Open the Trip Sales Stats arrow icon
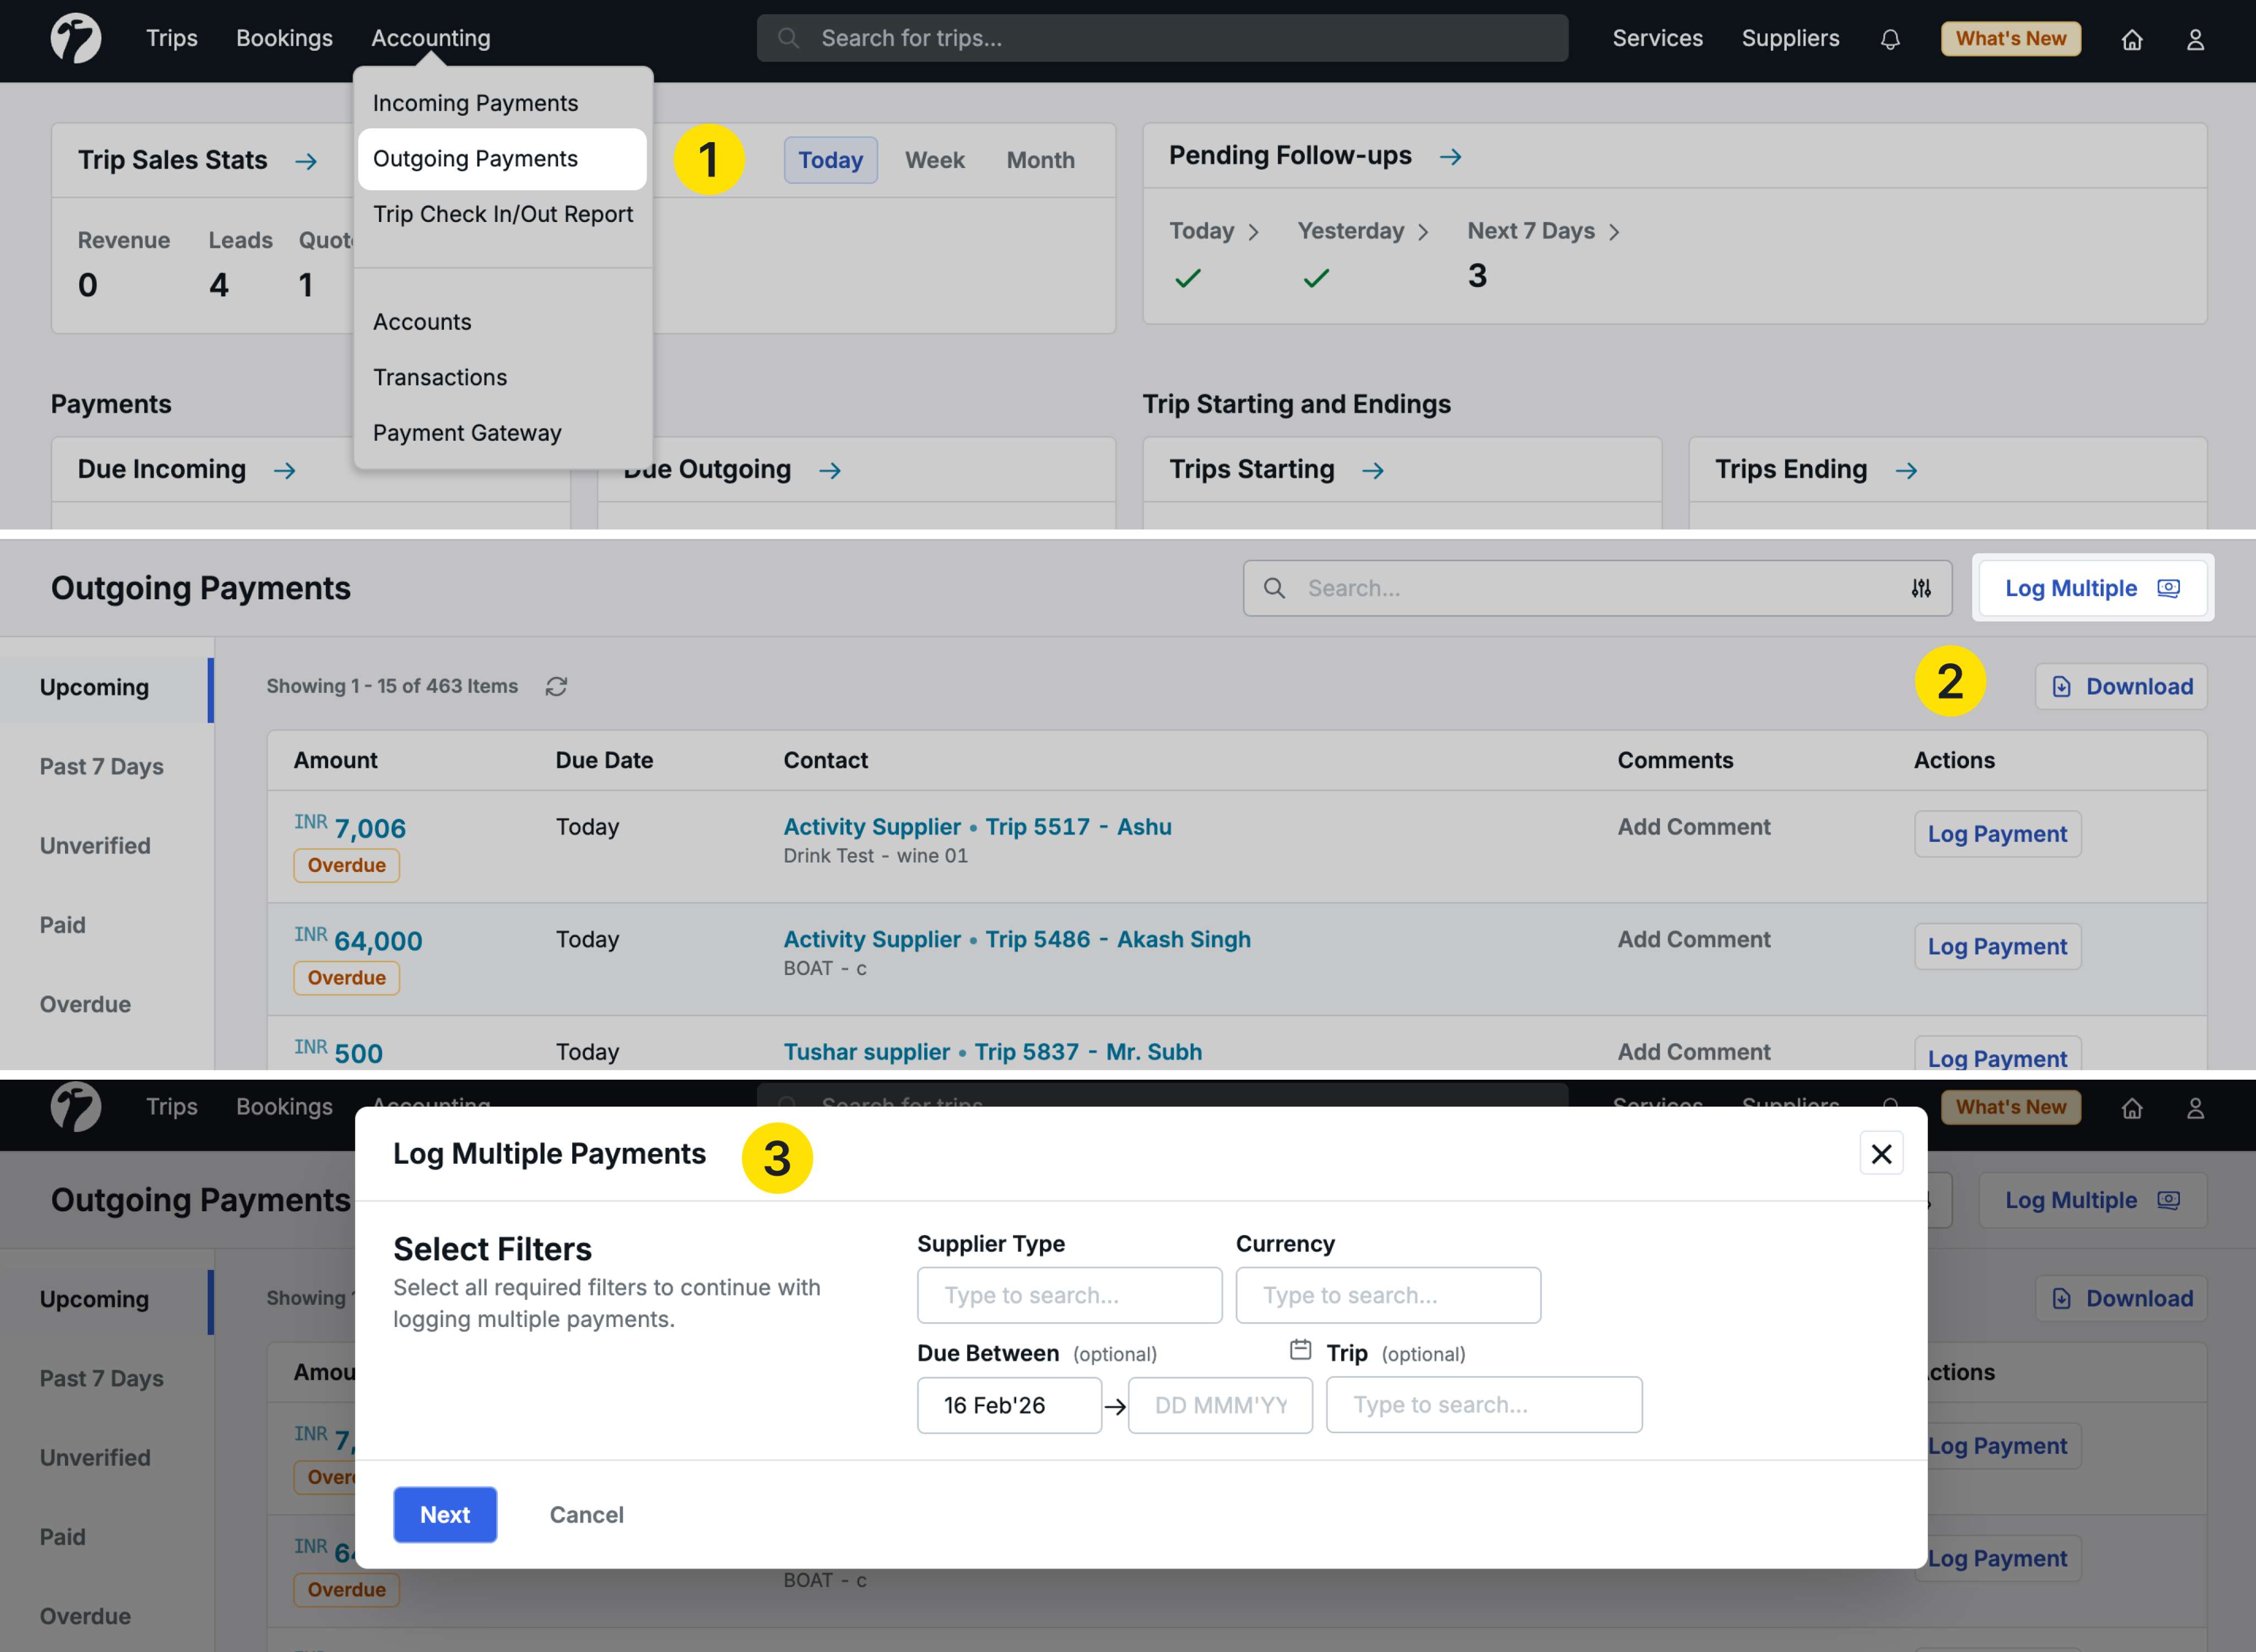The width and height of the screenshot is (2256, 1652). 306,161
